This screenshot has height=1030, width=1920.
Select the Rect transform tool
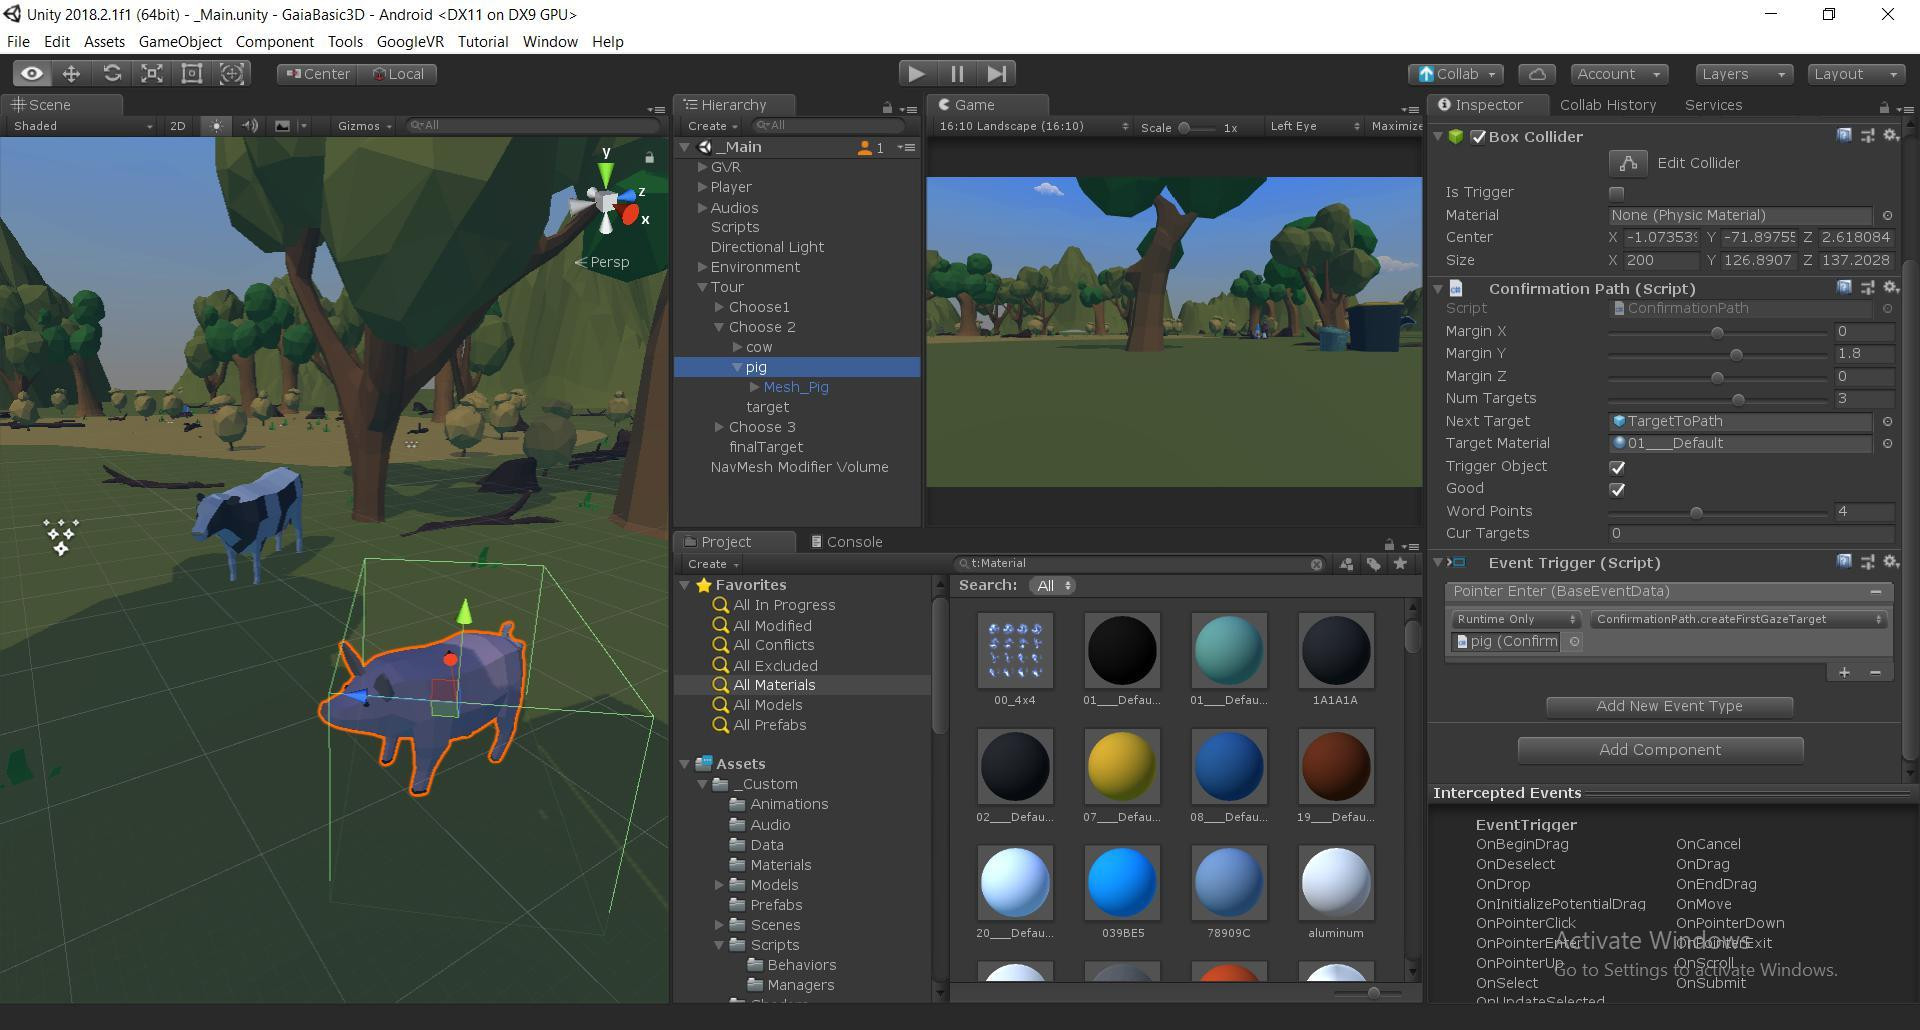pyautogui.click(x=192, y=74)
